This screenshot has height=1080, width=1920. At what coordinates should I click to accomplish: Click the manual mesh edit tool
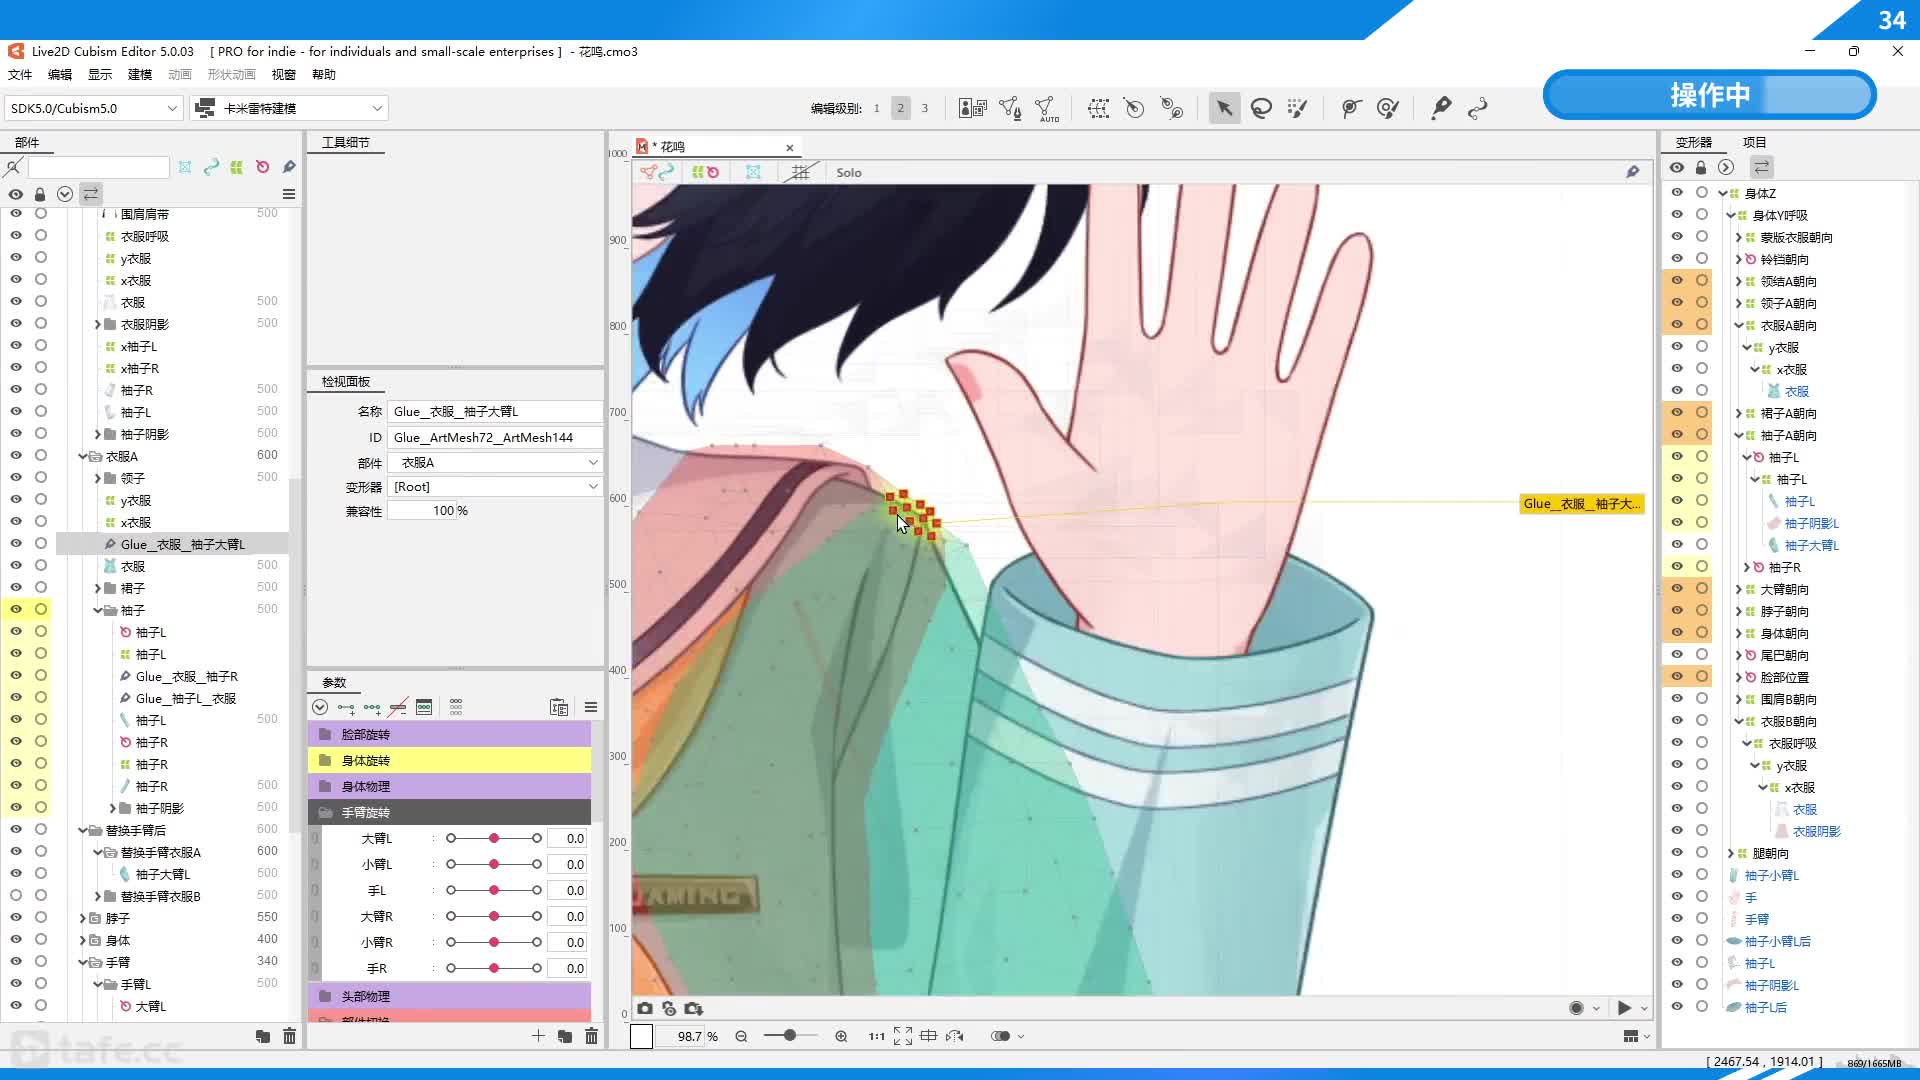coord(1010,108)
